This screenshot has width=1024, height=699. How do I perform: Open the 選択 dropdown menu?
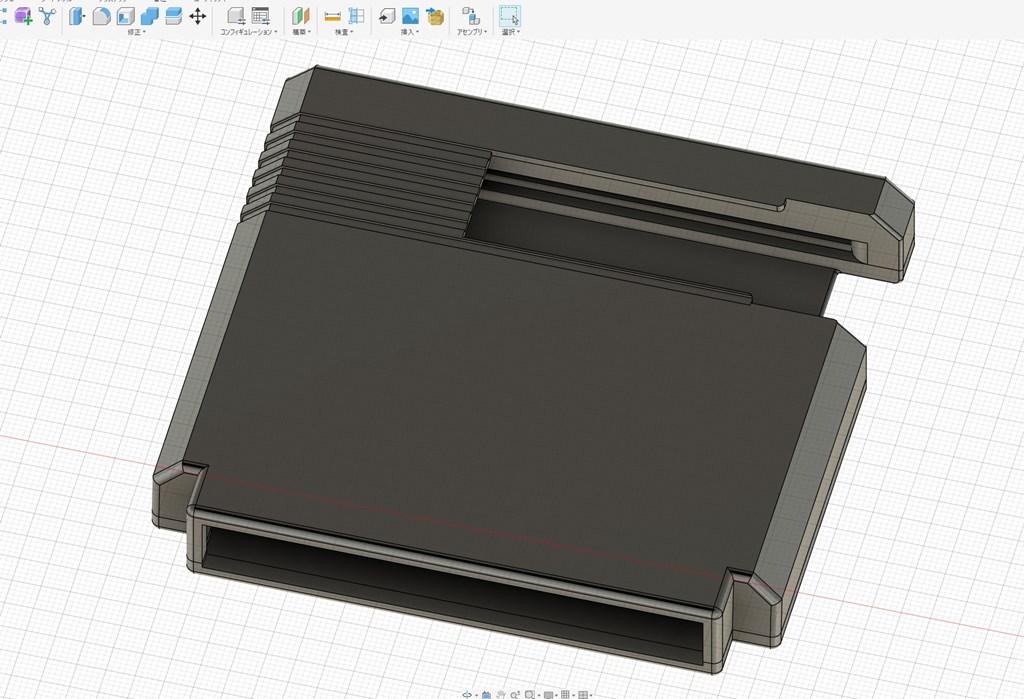[511, 32]
